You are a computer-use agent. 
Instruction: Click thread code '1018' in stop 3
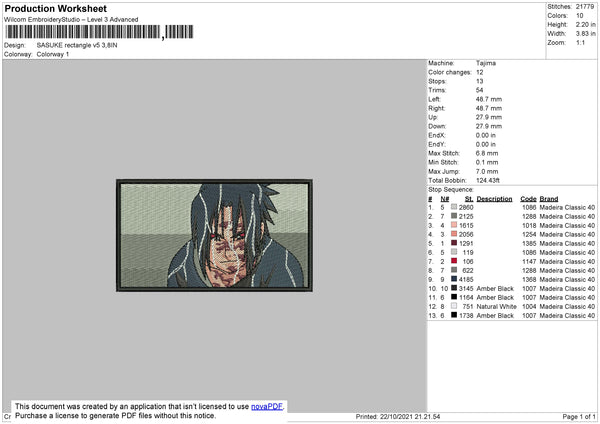click(x=529, y=225)
